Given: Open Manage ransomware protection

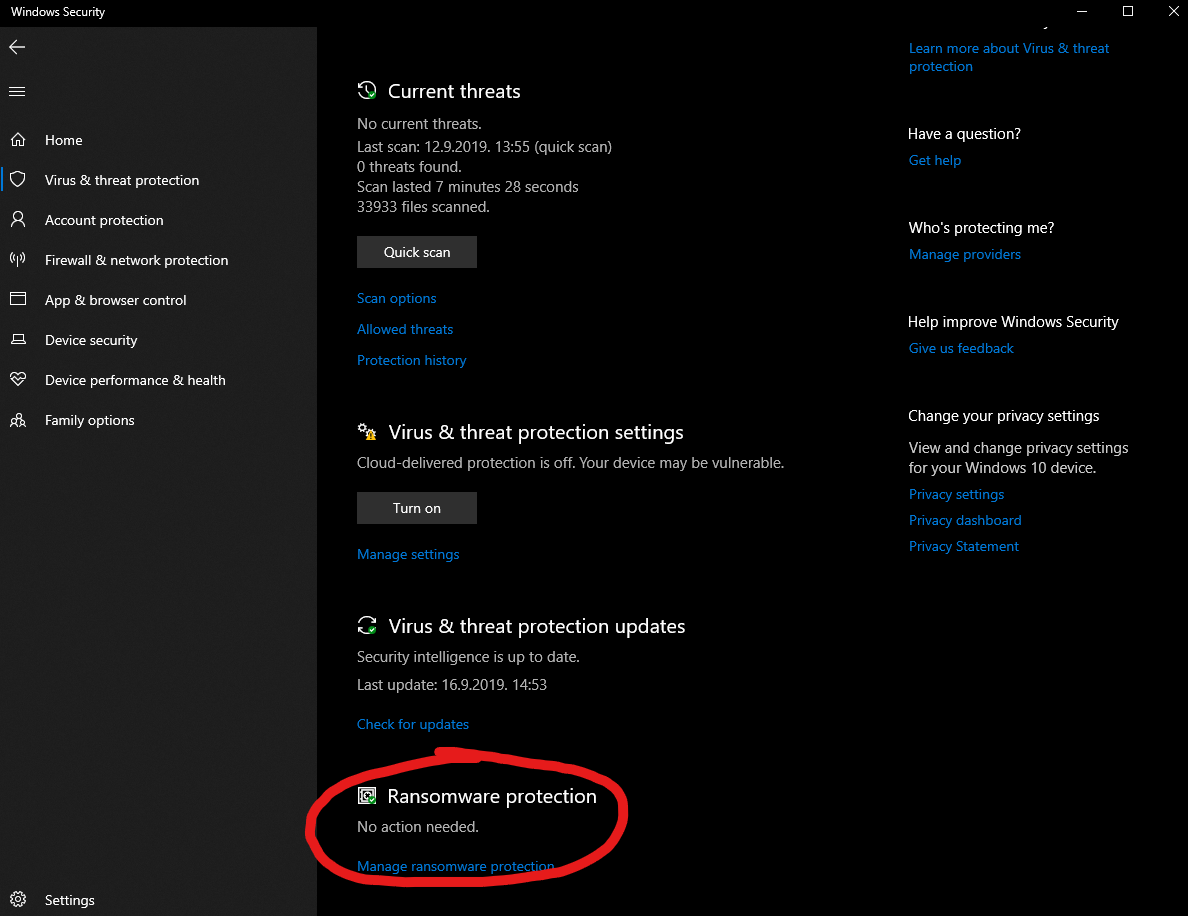Looking at the screenshot, I should [x=455, y=866].
